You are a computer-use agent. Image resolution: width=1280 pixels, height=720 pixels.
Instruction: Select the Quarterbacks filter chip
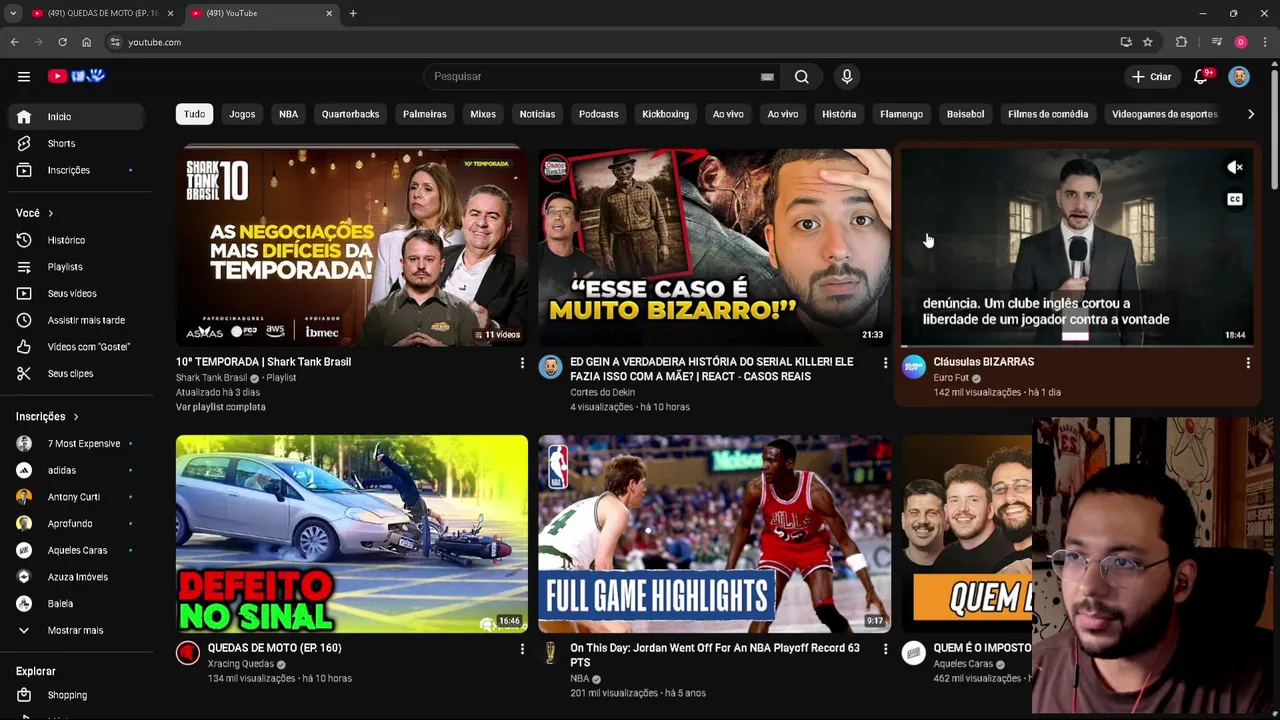coord(350,114)
